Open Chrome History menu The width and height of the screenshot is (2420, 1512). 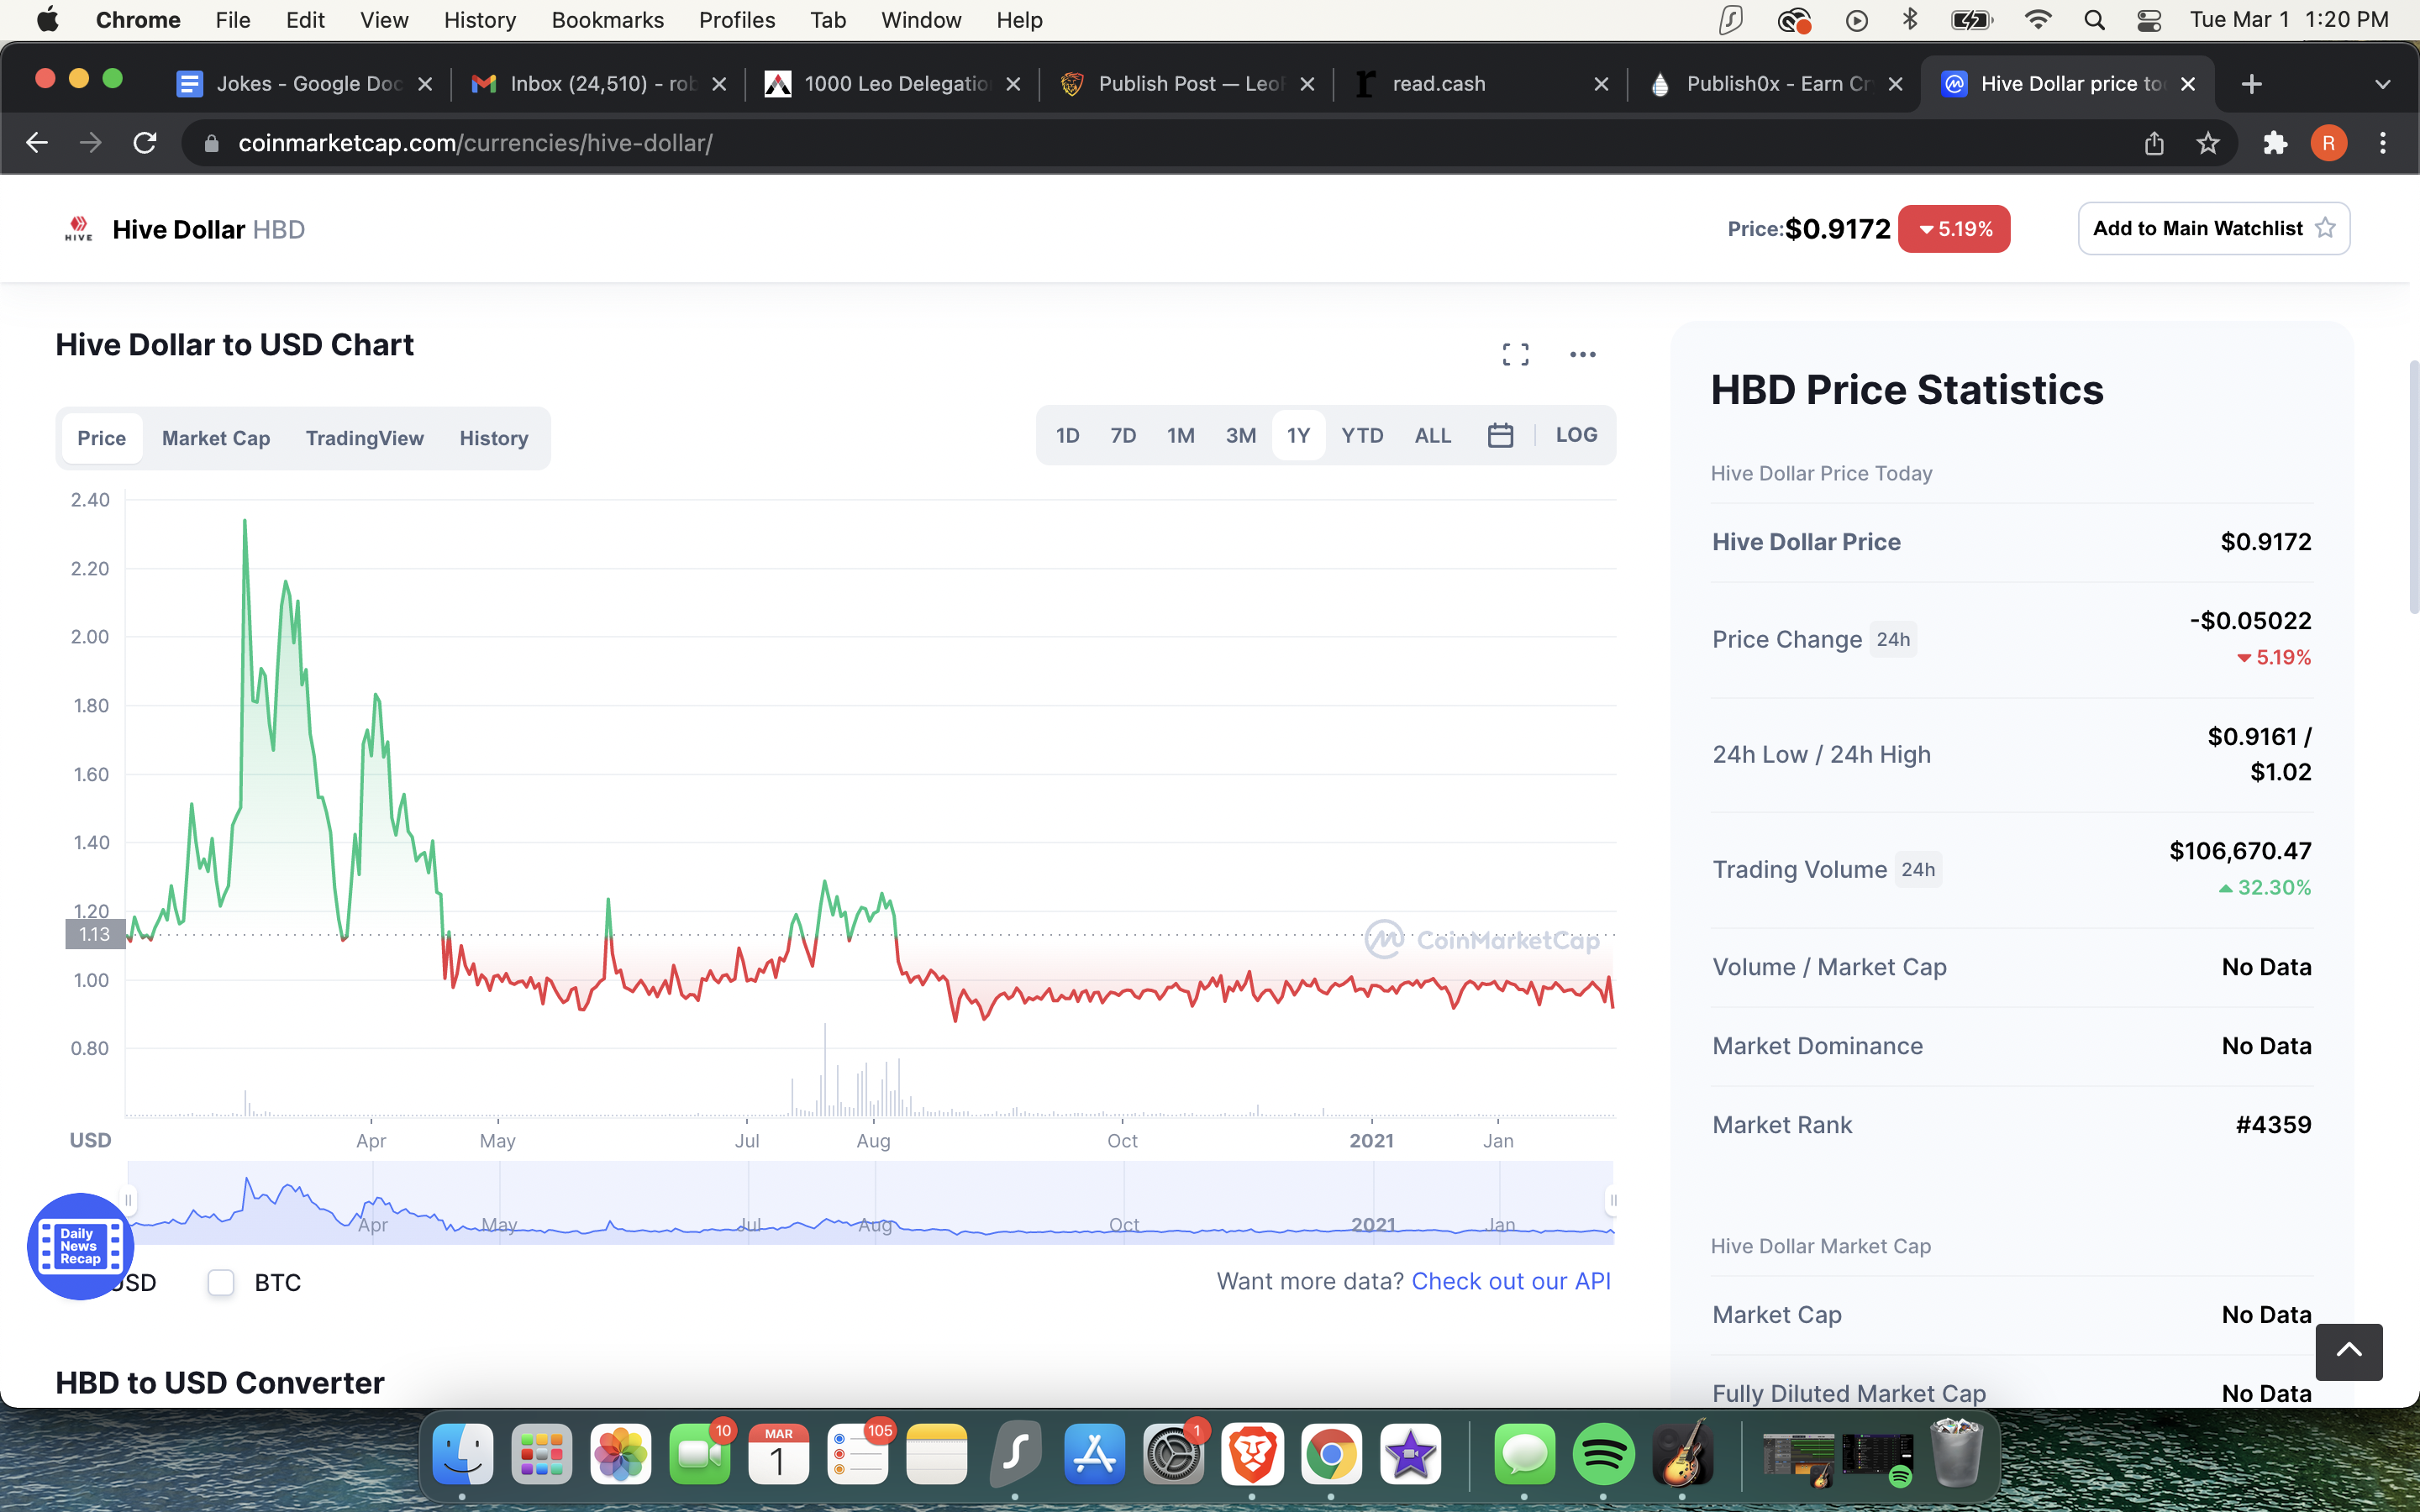(480, 20)
